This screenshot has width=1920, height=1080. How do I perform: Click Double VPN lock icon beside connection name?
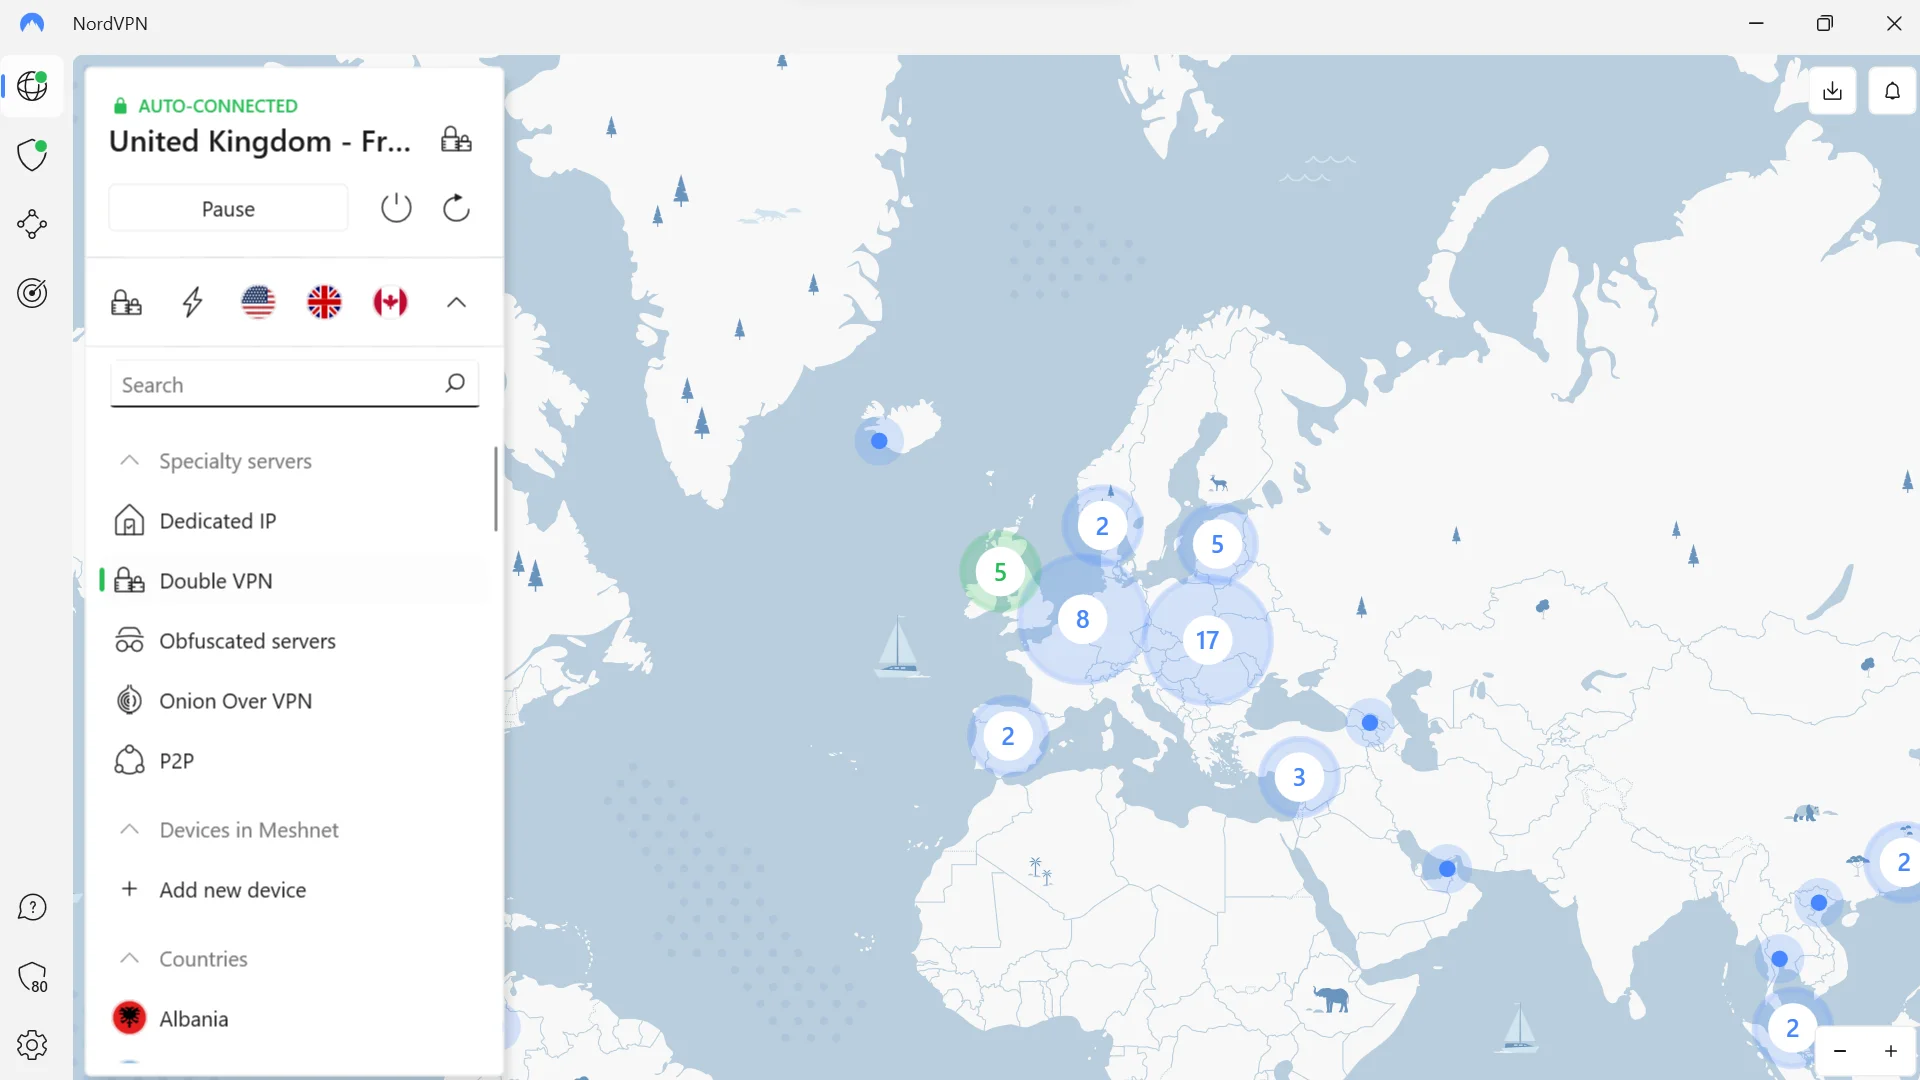click(x=456, y=140)
